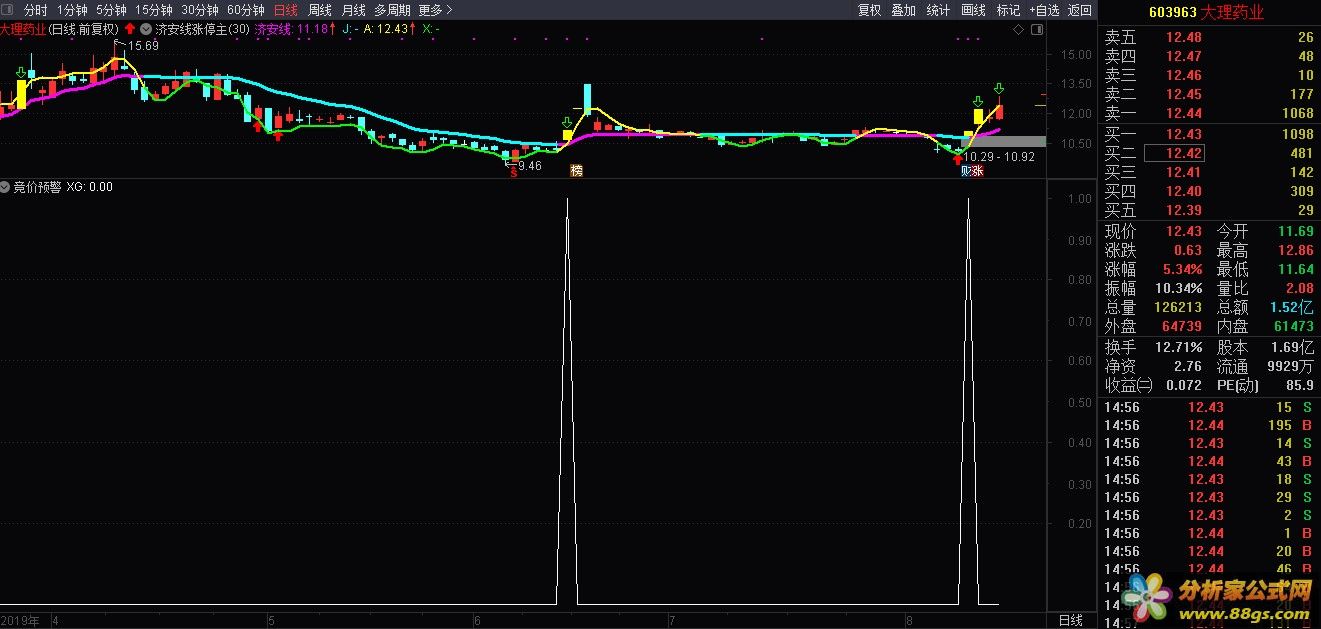Image resolution: width=1321 pixels, height=629 pixels.
Task: Click the 返回 back button
Action: [1080, 10]
